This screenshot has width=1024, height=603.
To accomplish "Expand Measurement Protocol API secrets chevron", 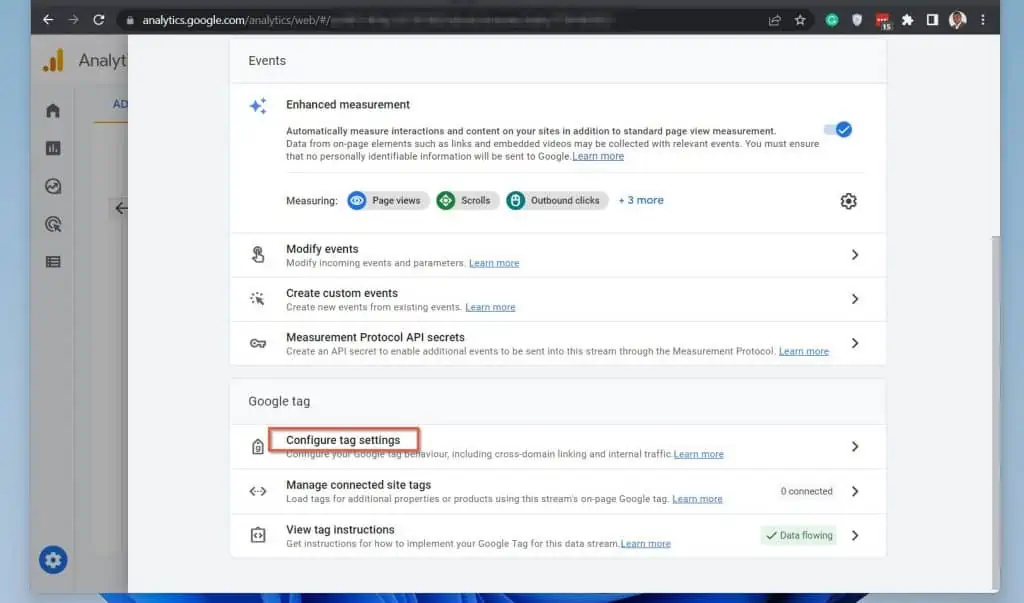I will pos(854,343).
